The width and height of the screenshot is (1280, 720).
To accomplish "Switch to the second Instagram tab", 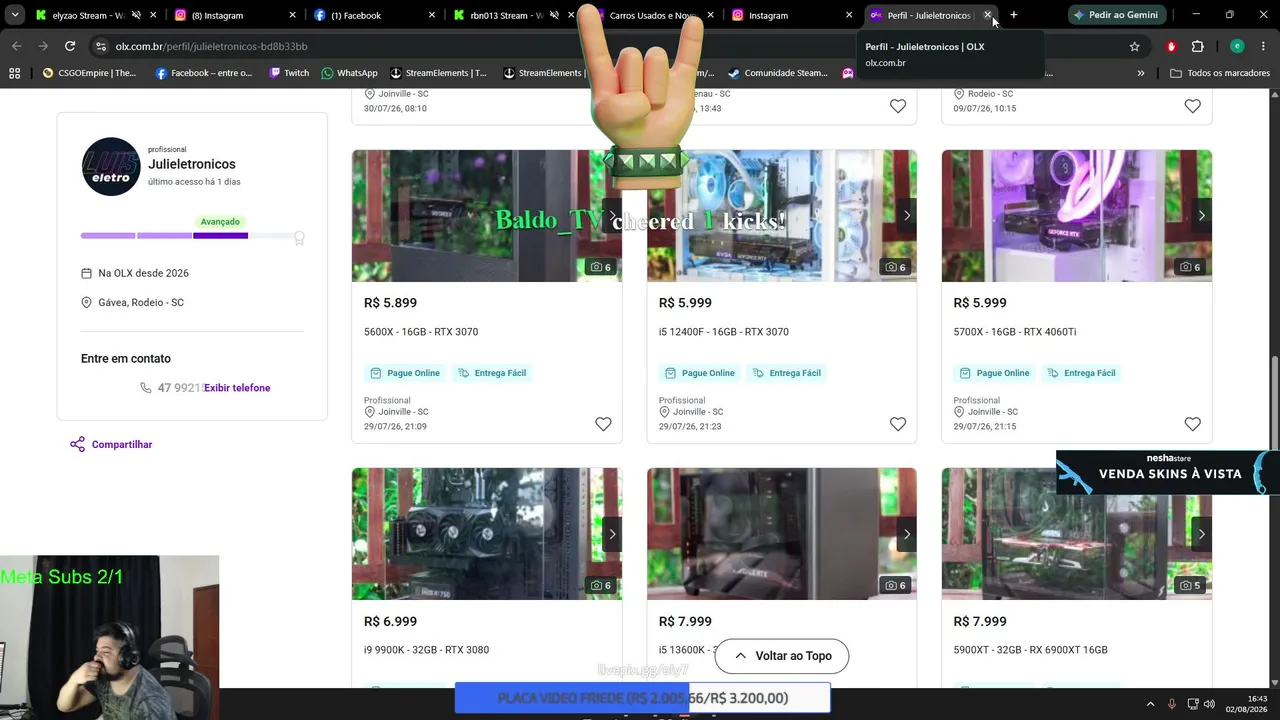I will (x=792, y=15).
